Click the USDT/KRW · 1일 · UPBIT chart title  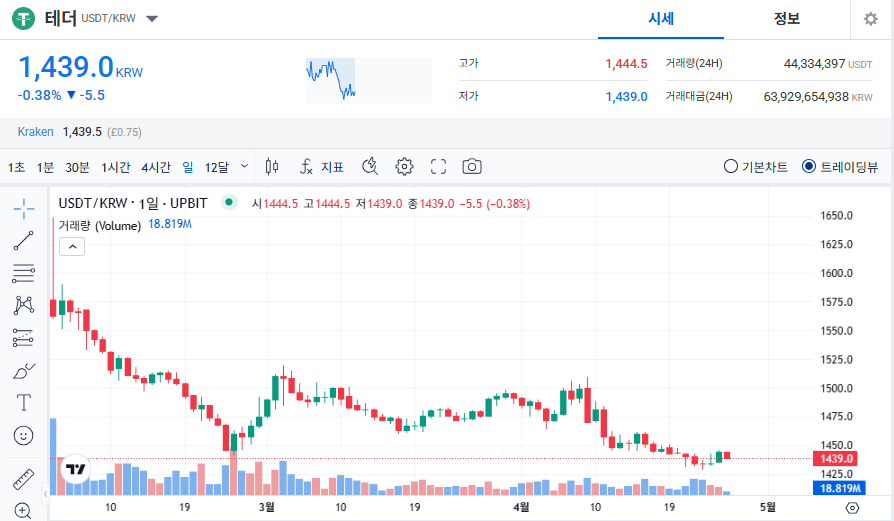coord(133,203)
